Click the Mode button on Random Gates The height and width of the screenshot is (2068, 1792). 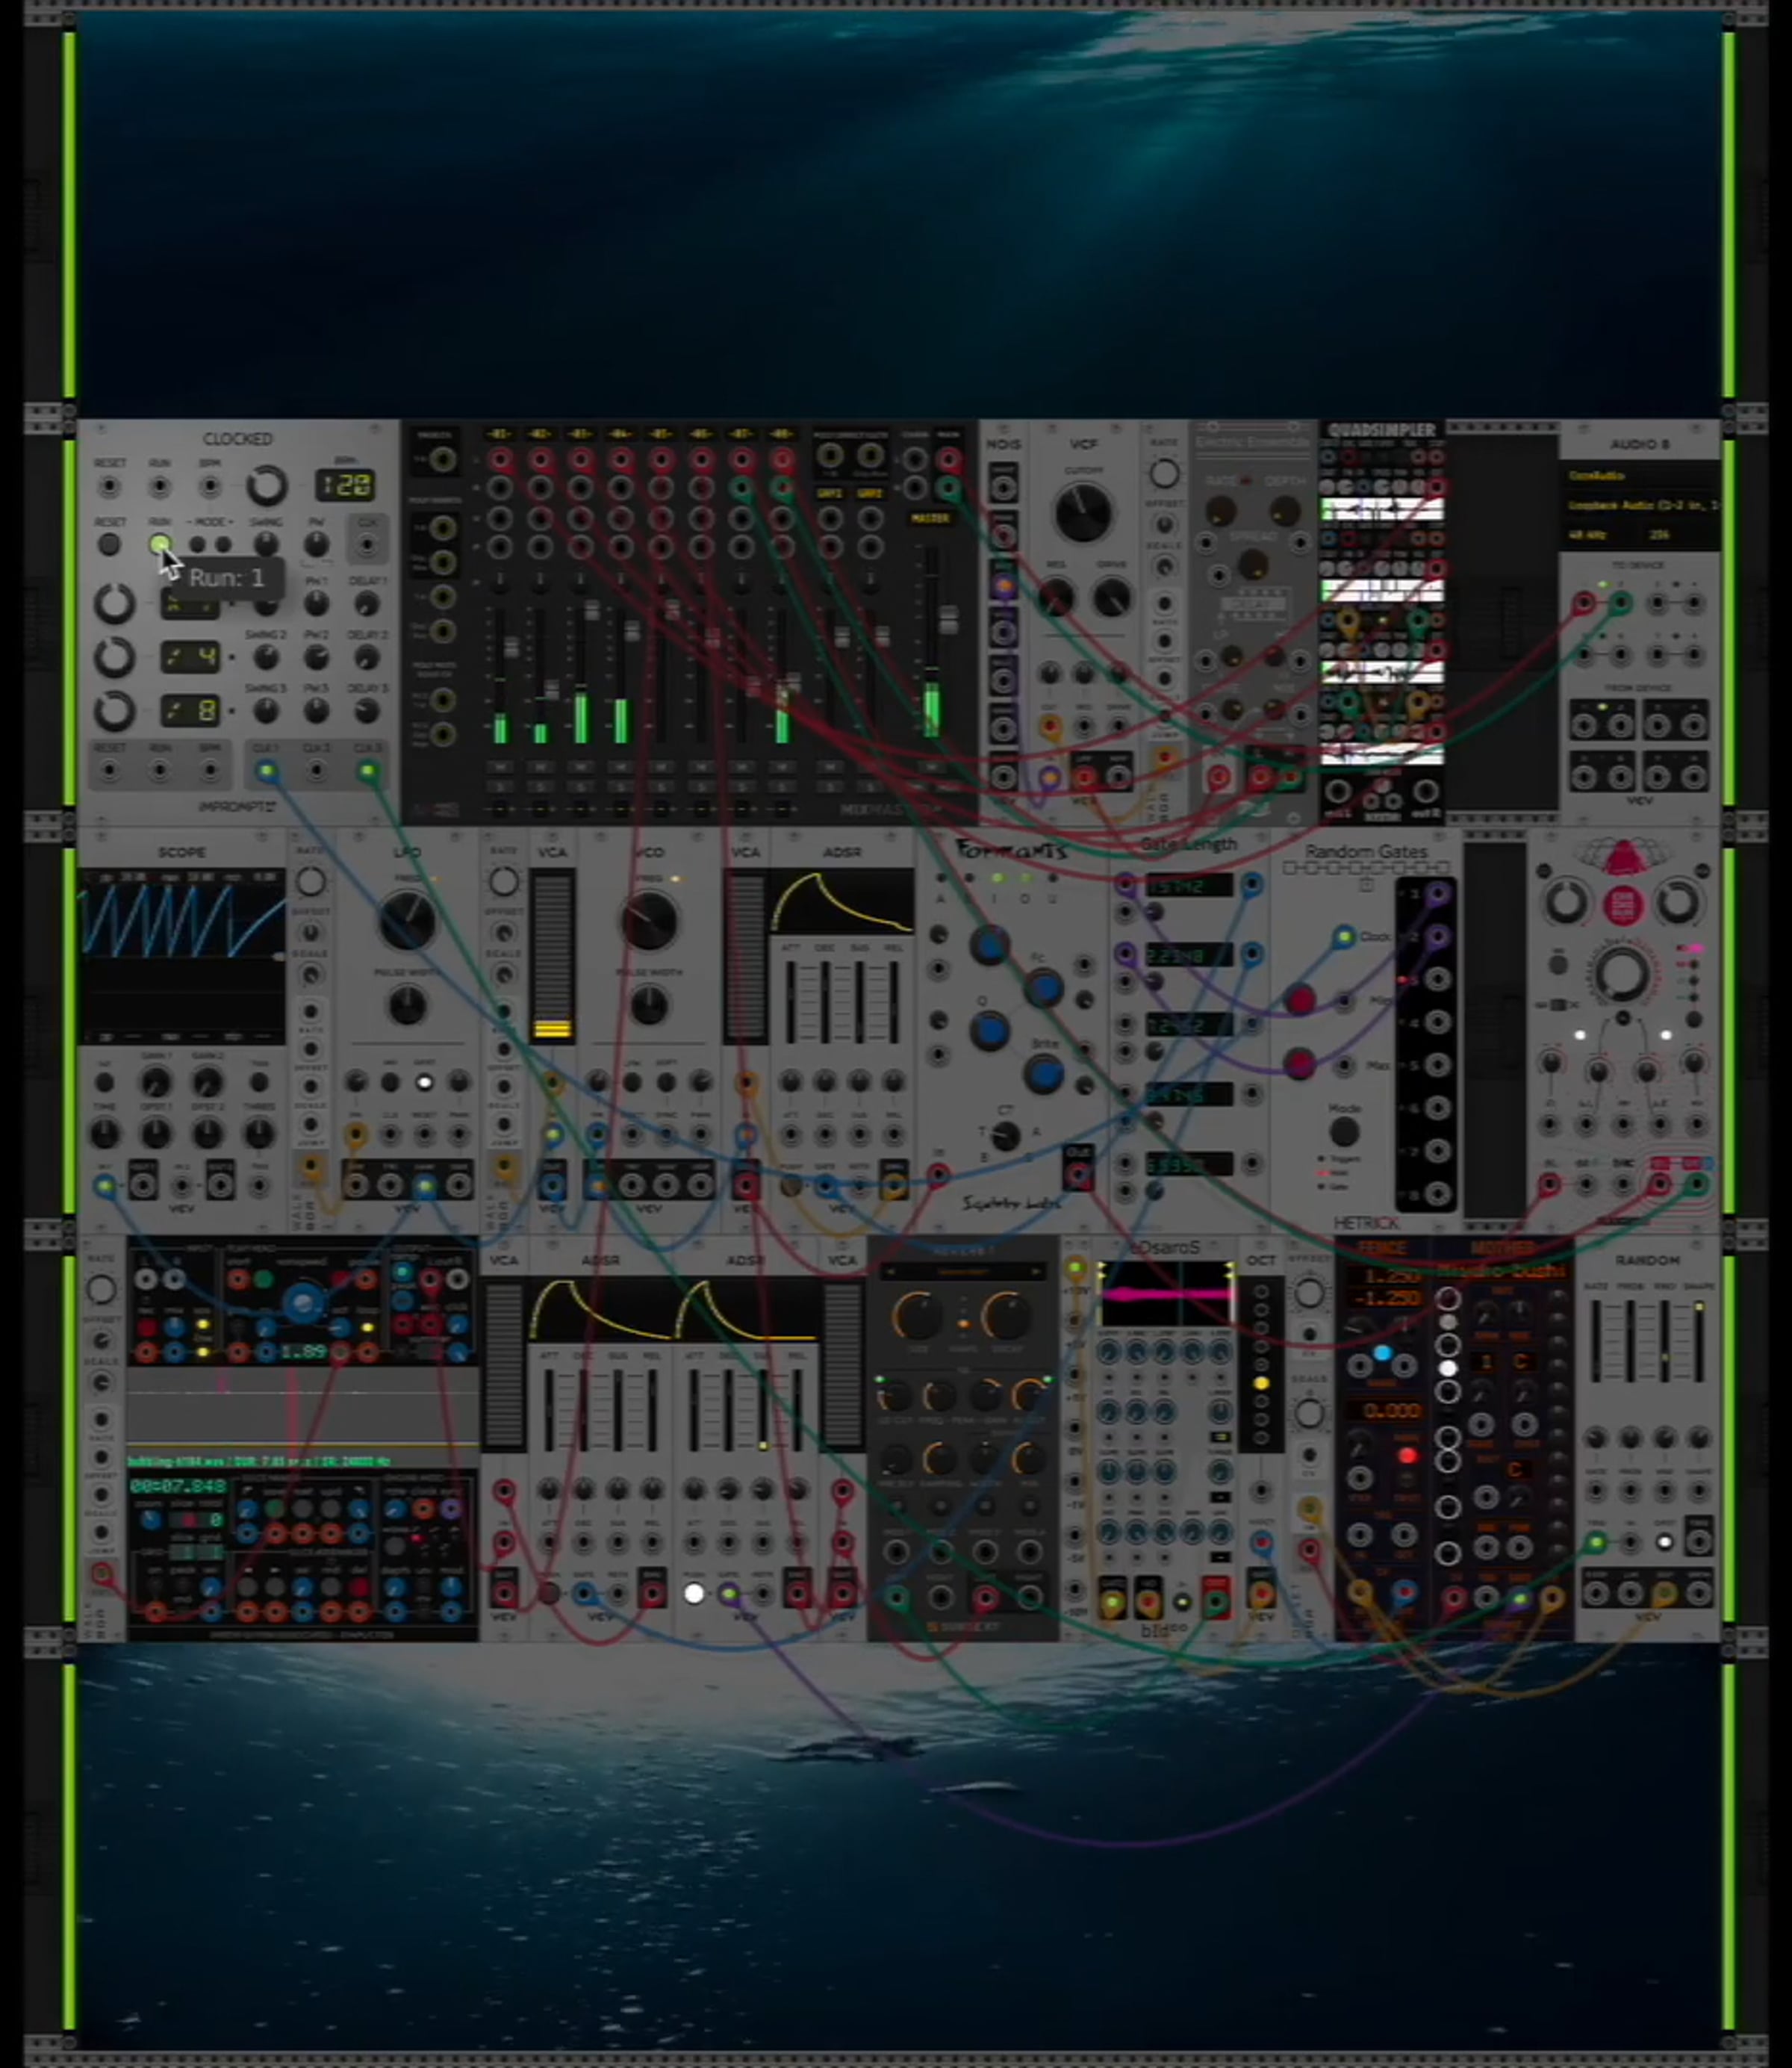point(1344,1132)
